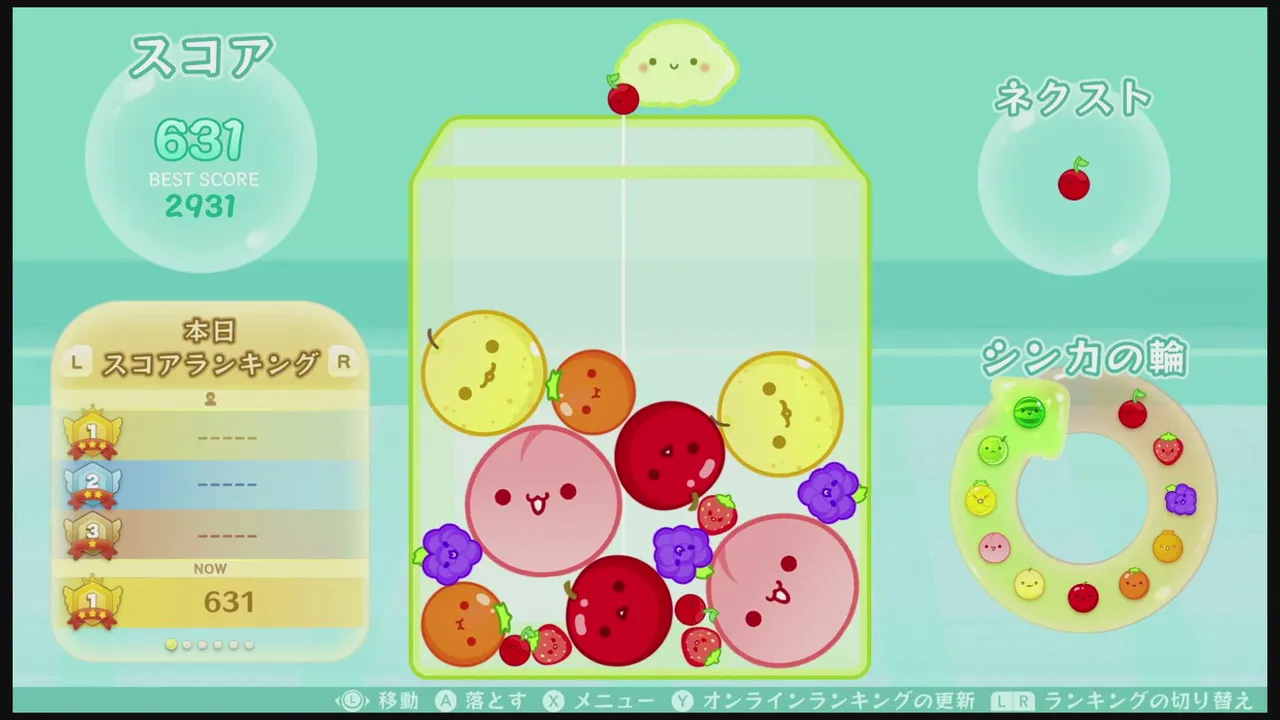Screen dimensions: 1280x720
Task: Click the left stick icon beside 移動
Action: tap(352, 701)
